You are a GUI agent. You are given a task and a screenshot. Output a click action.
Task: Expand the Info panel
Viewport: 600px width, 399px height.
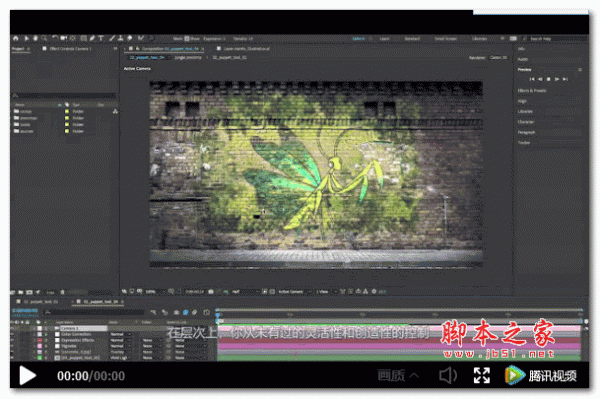tap(521, 49)
